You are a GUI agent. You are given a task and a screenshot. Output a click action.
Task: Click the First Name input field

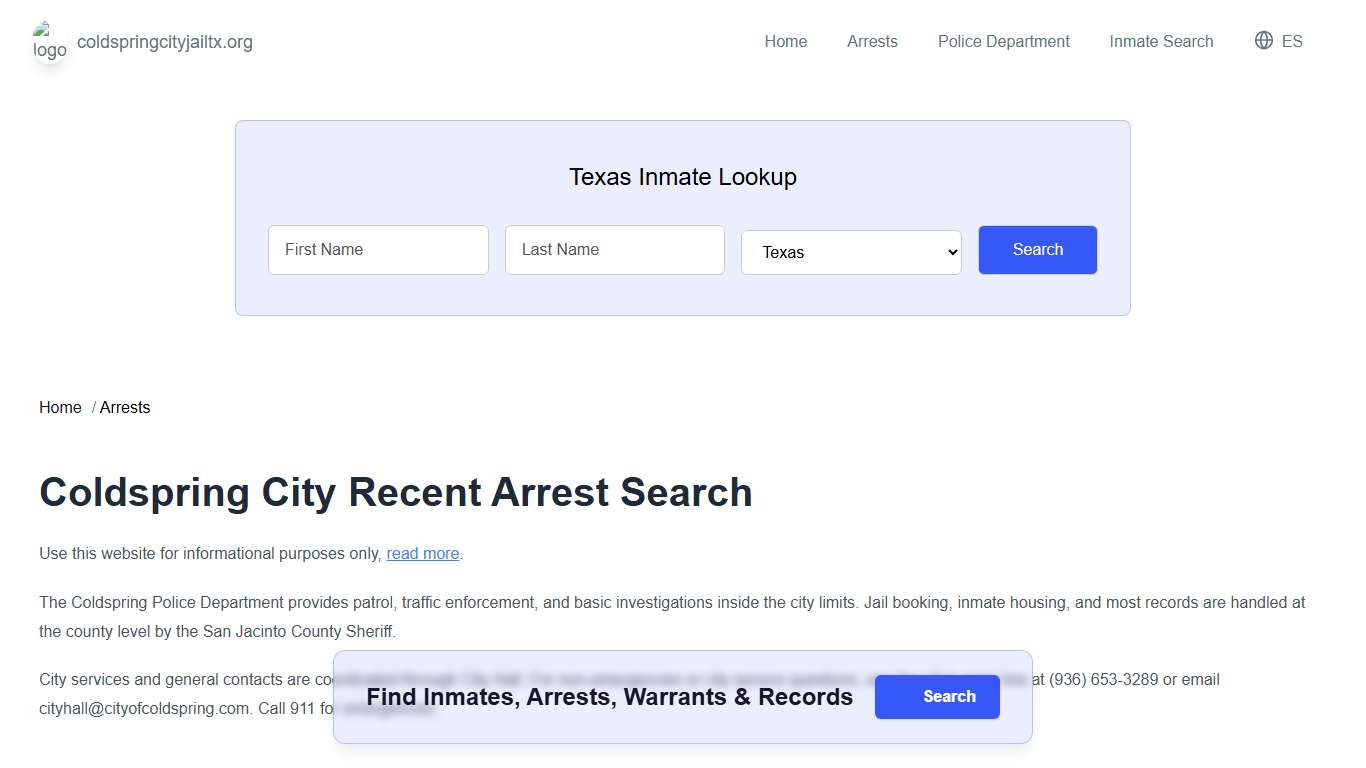(x=378, y=250)
